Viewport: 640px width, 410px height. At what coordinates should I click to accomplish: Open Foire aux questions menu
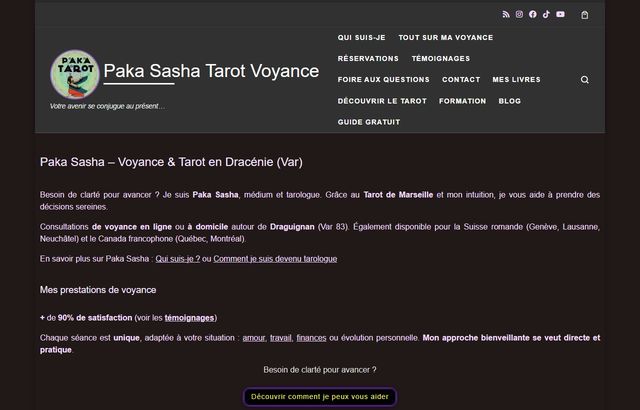pyautogui.click(x=383, y=80)
